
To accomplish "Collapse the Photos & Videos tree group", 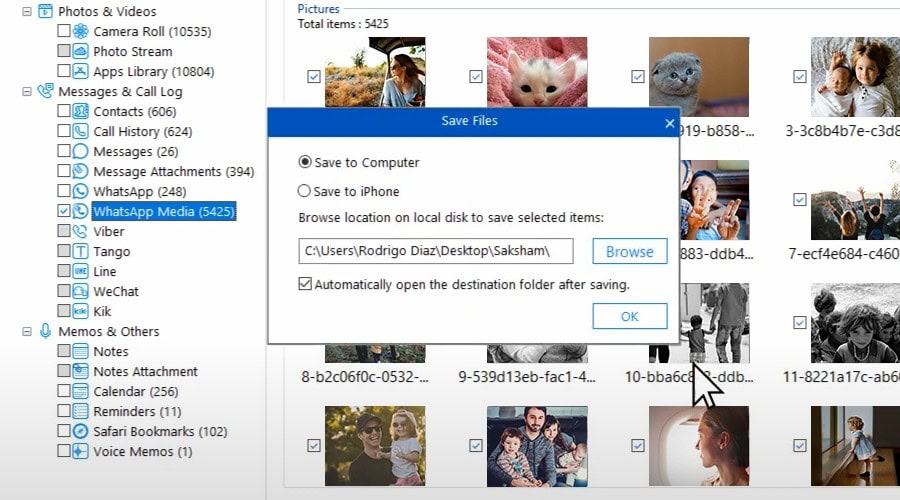I will click(26, 11).
